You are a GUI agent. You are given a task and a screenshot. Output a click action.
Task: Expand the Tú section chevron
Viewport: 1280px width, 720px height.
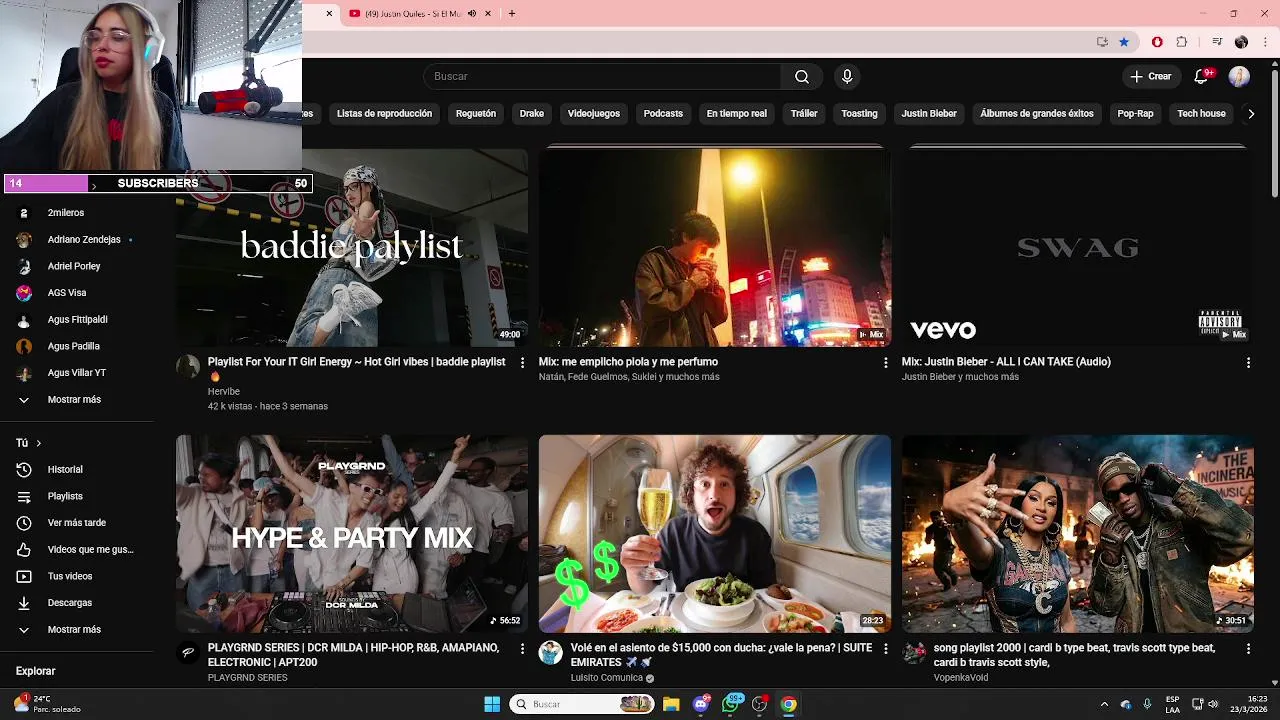click(x=39, y=443)
